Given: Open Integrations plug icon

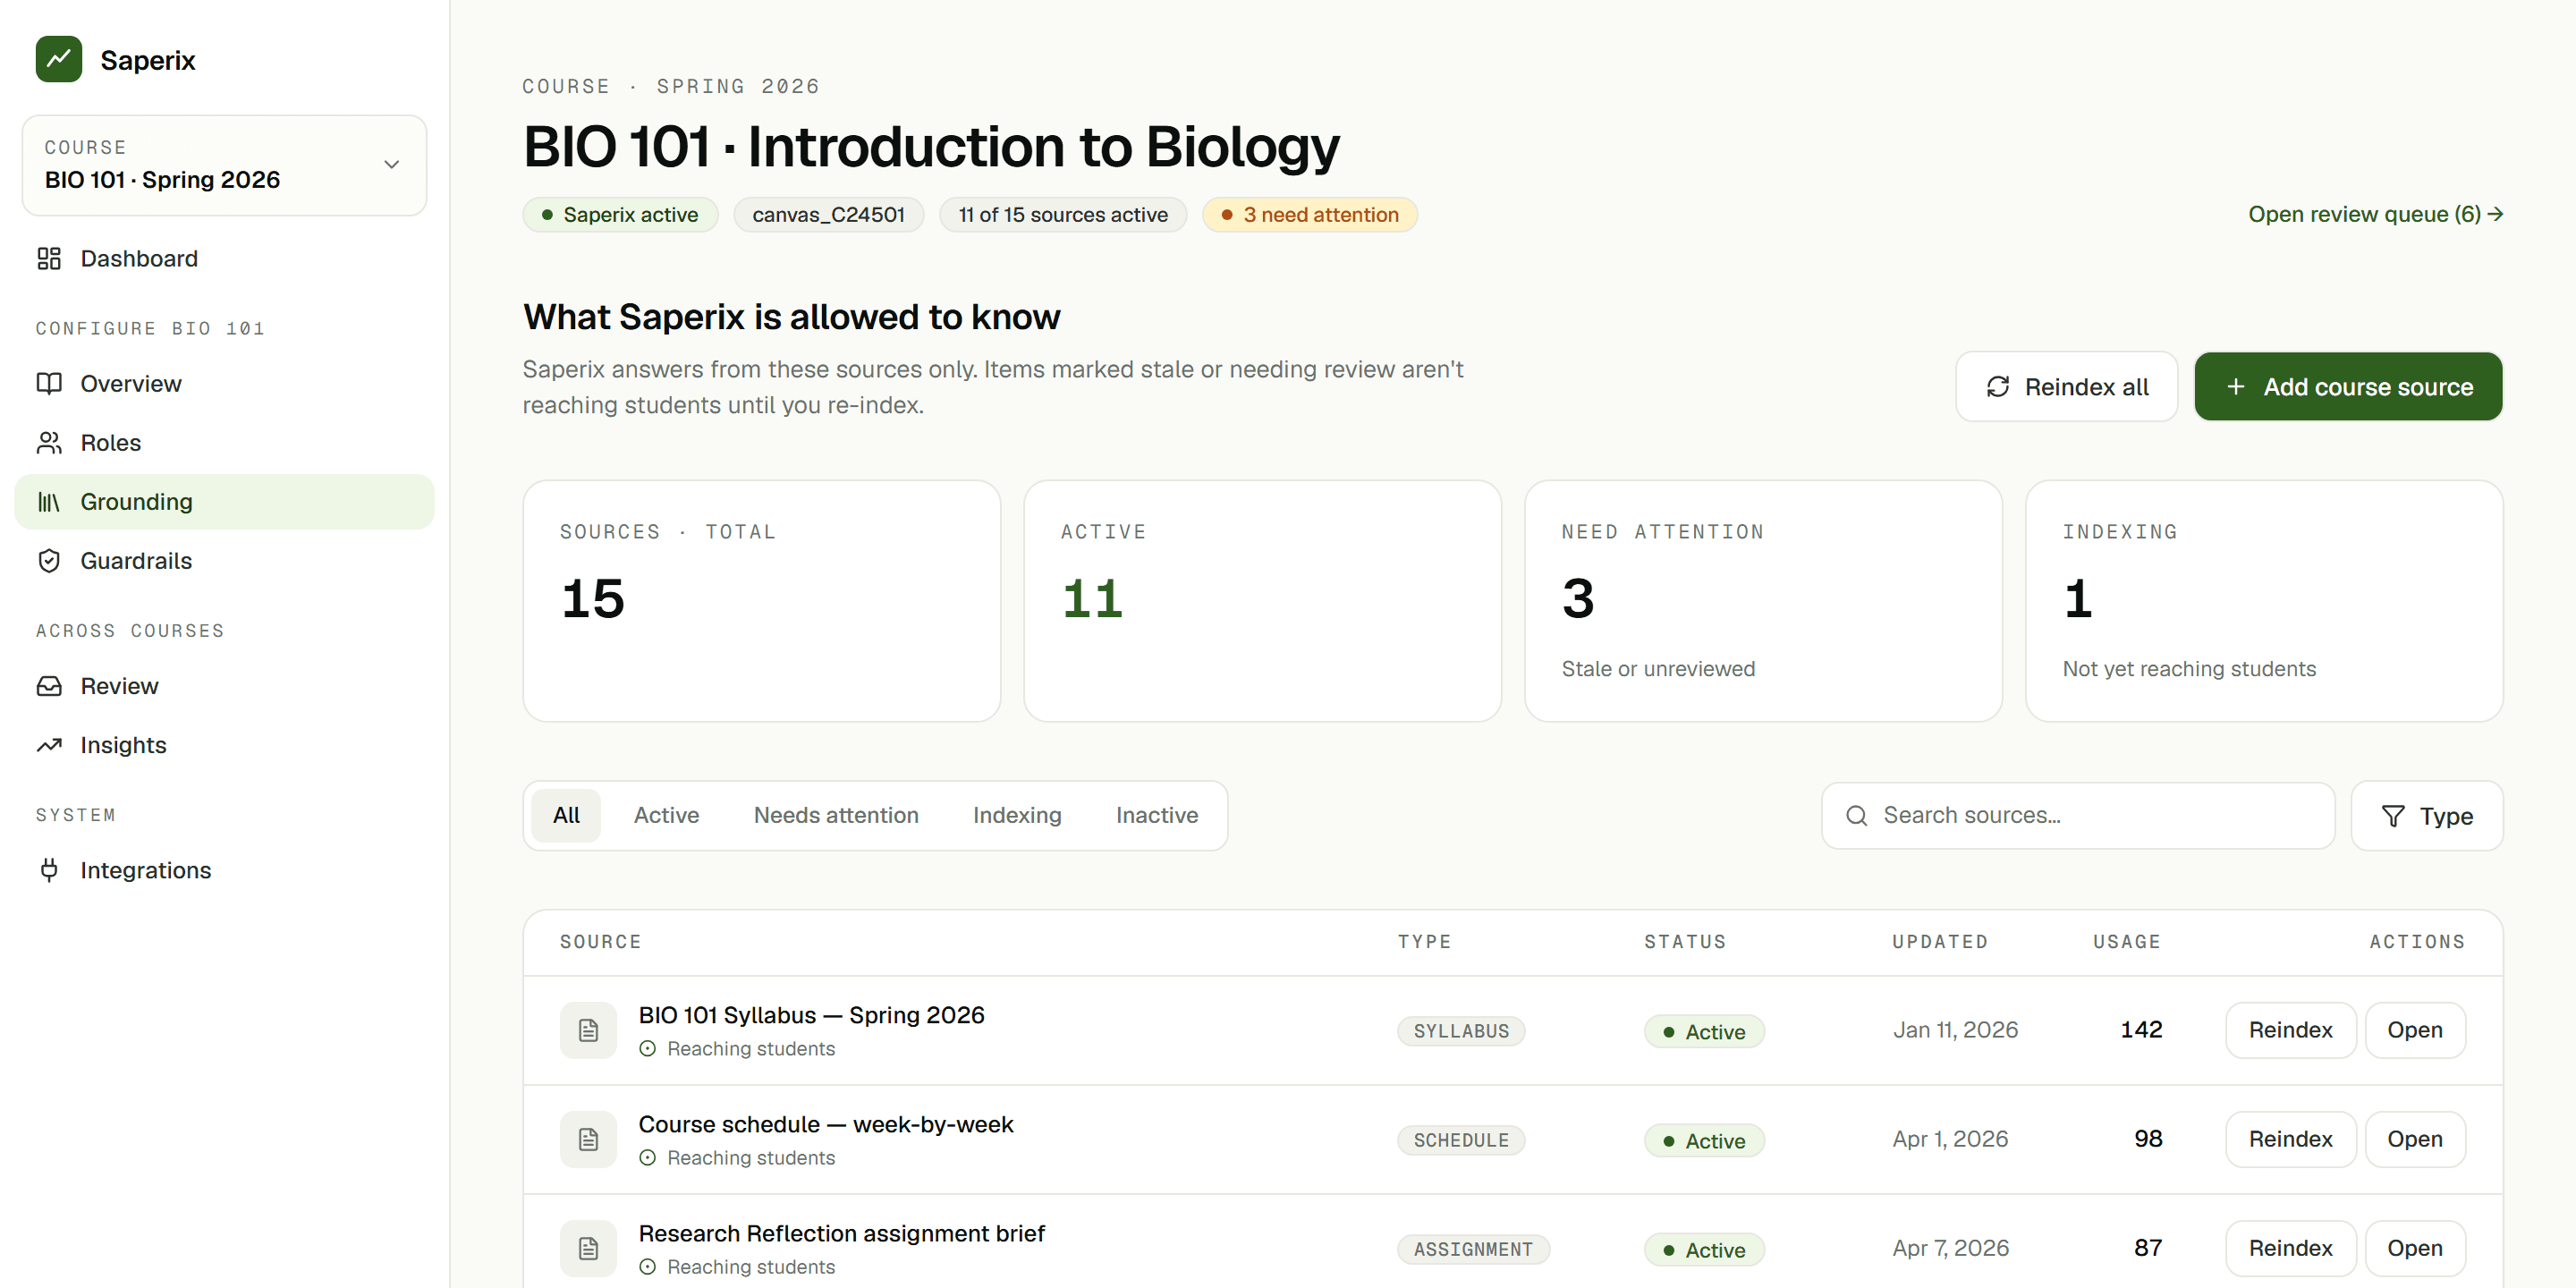Looking at the screenshot, I should pos(49,870).
